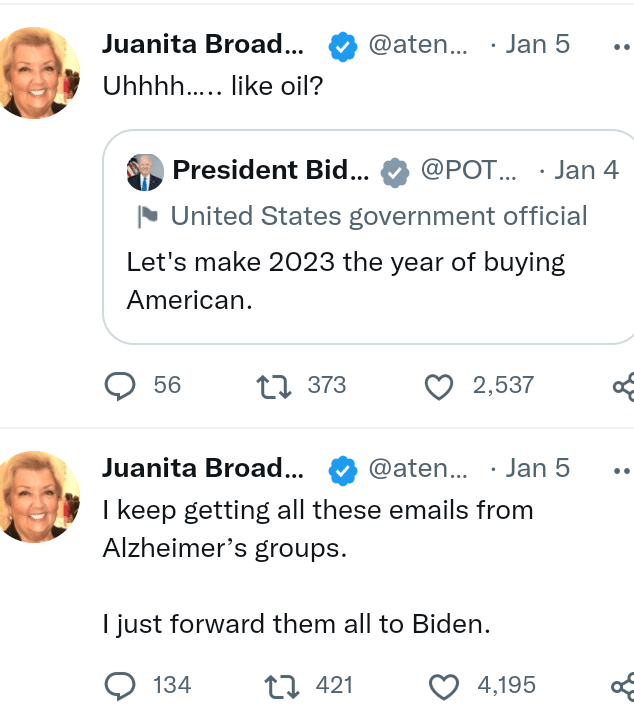Open Juanita's profile picture on first tweet
The width and height of the screenshot is (634, 724).
[40, 72]
